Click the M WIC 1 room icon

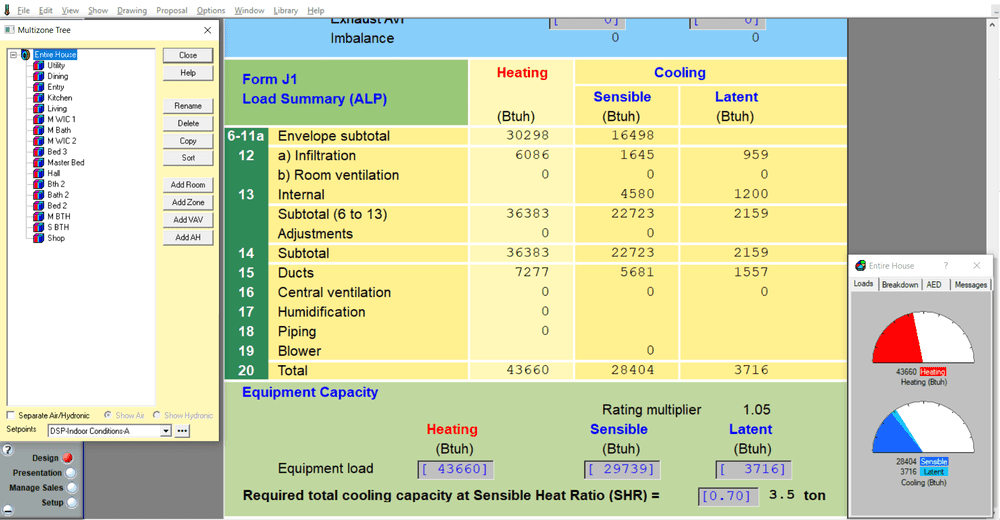click(x=39, y=119)
